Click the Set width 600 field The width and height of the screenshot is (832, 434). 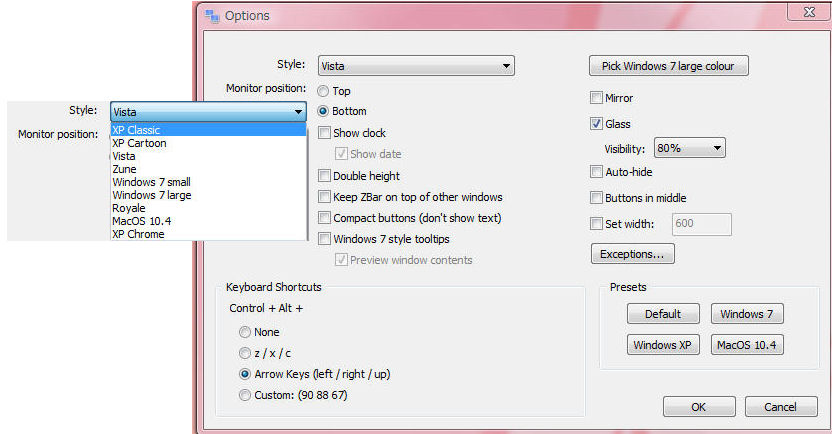(x=701, y=224)
